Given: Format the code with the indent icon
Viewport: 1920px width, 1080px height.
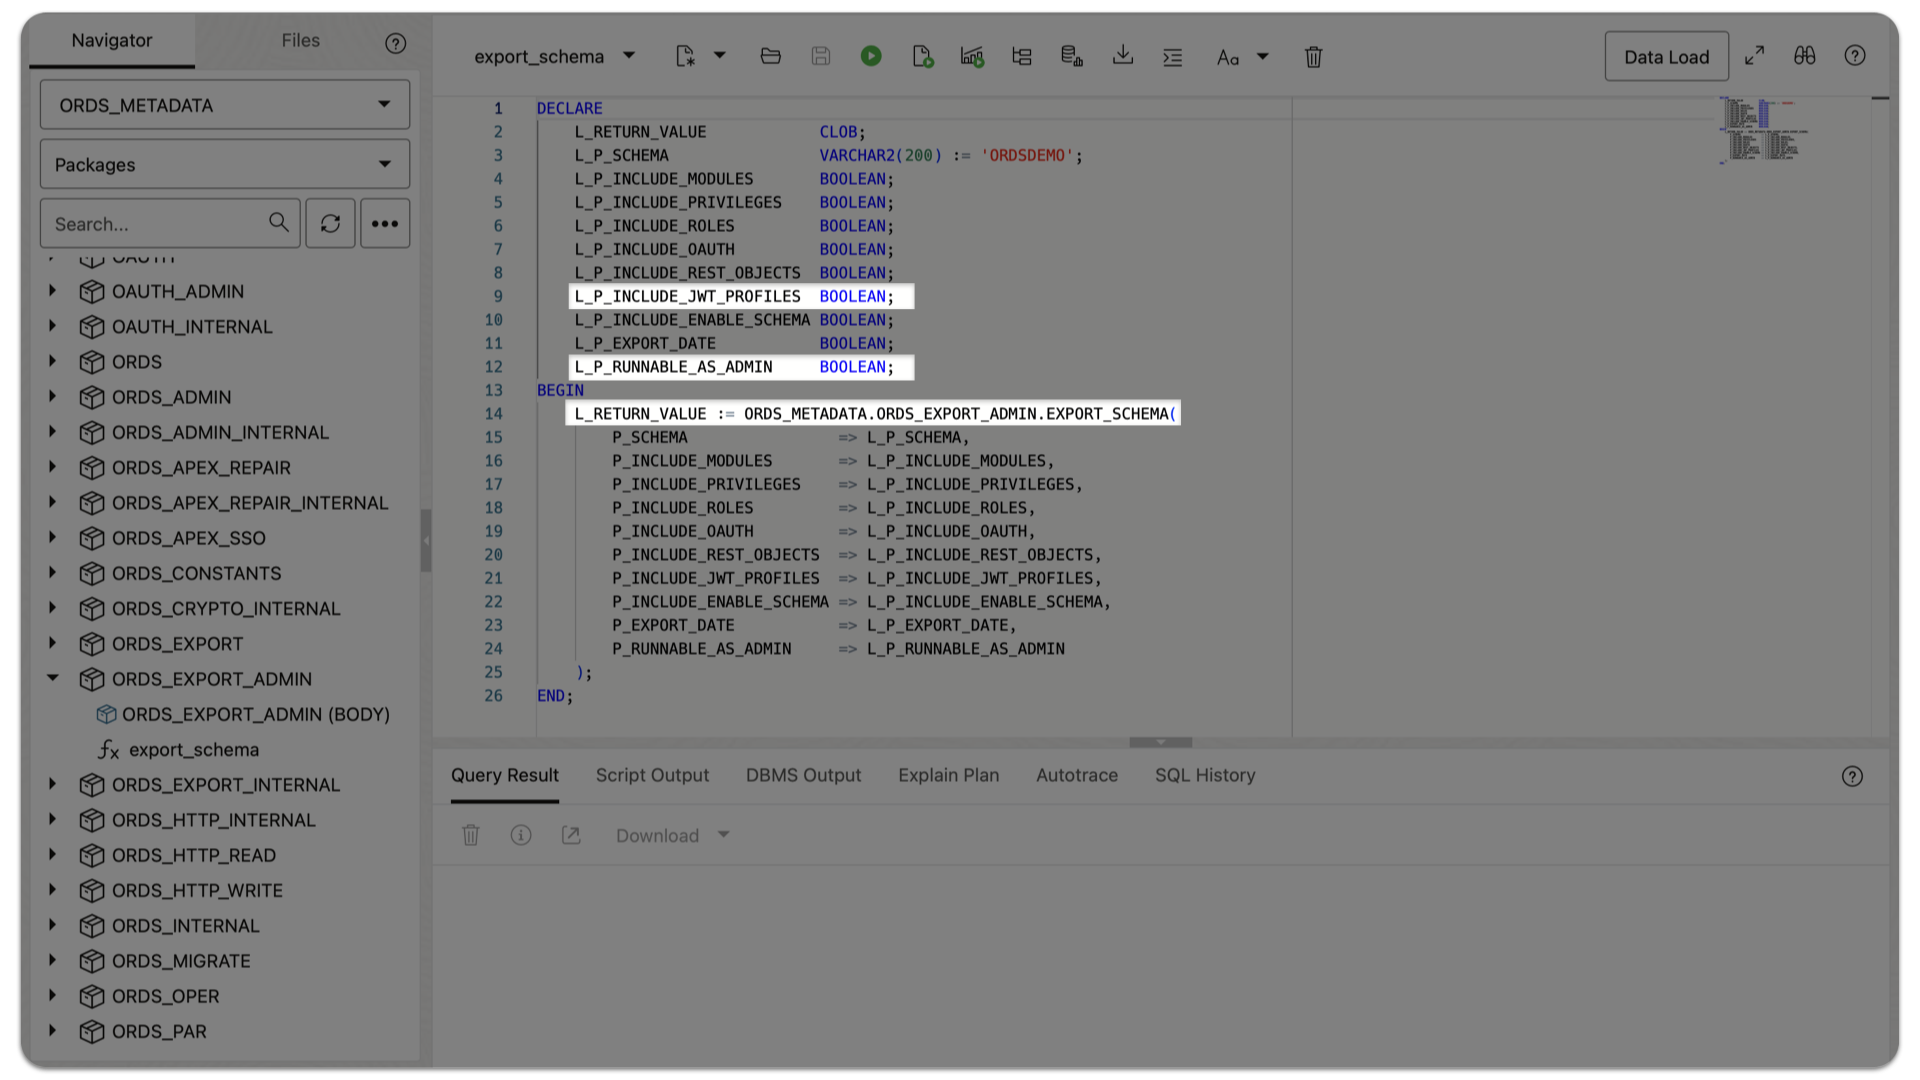Looking at the screenshot, I should point(1173,56).
